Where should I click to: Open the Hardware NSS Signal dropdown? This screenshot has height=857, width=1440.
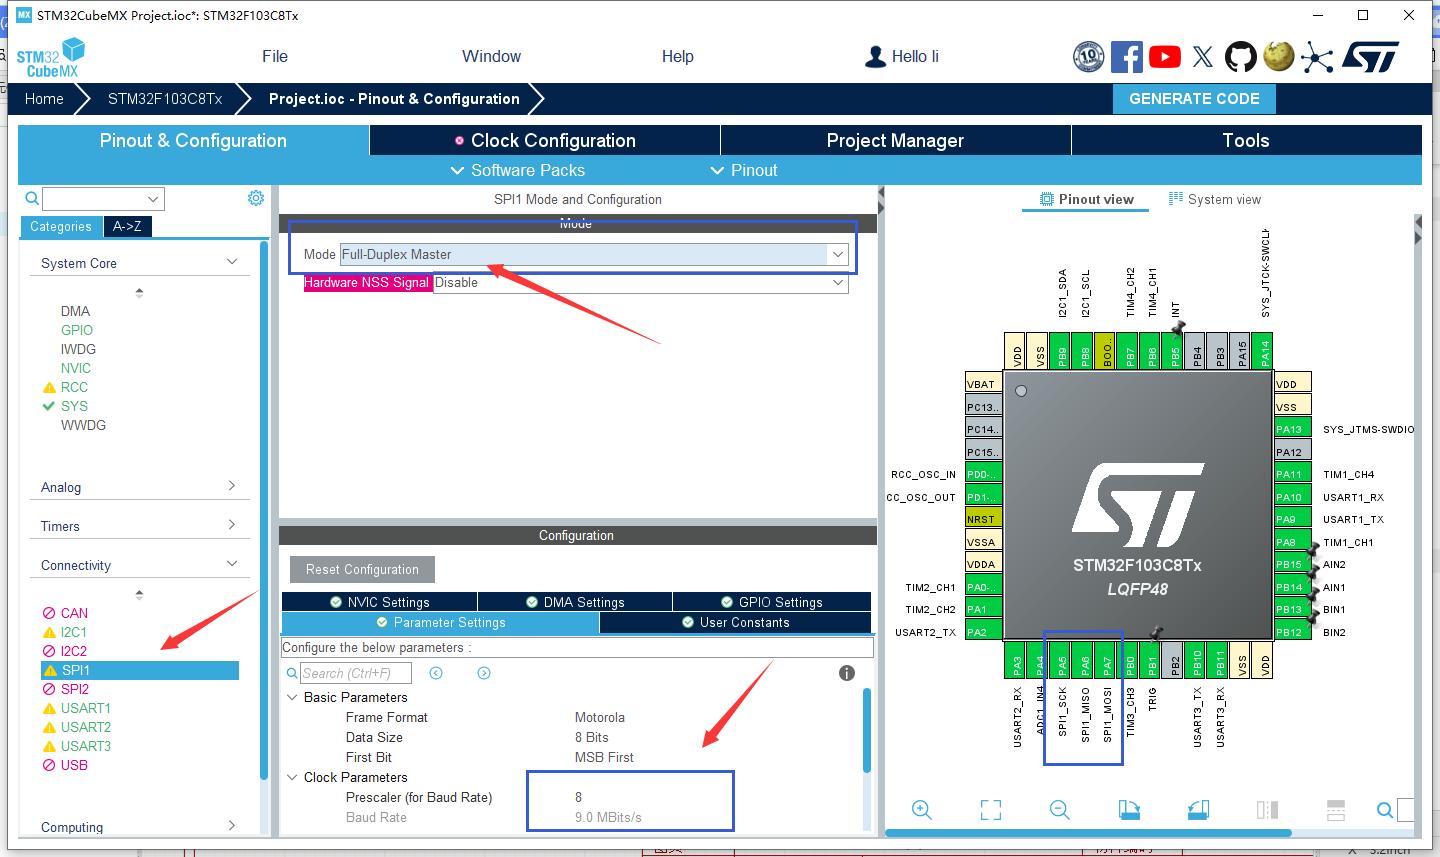(x=640, y=283)
